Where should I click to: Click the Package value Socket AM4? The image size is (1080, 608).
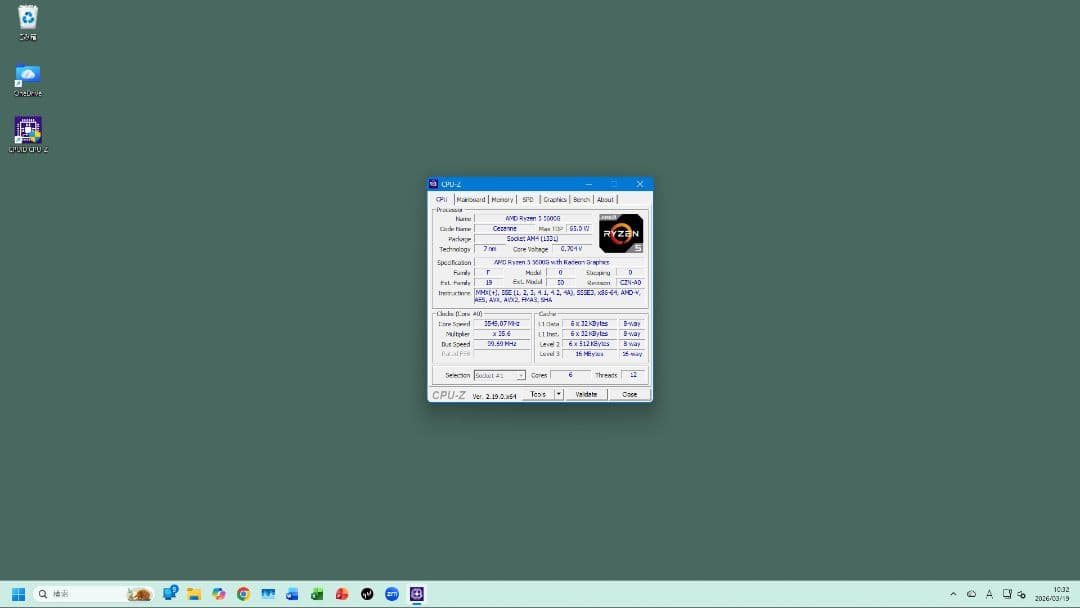(x=532, y=239)
